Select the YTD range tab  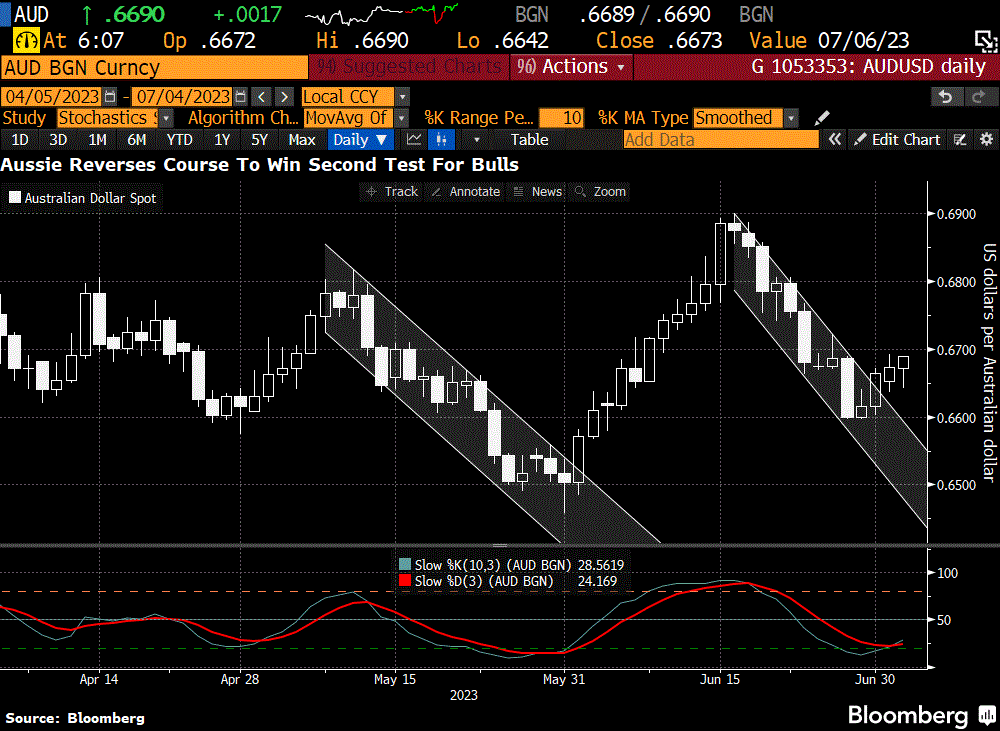[x=179, y=139]
